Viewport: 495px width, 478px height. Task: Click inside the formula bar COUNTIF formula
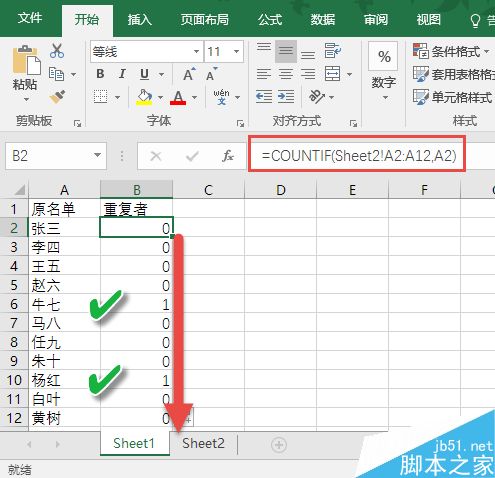tap(359, 156)
